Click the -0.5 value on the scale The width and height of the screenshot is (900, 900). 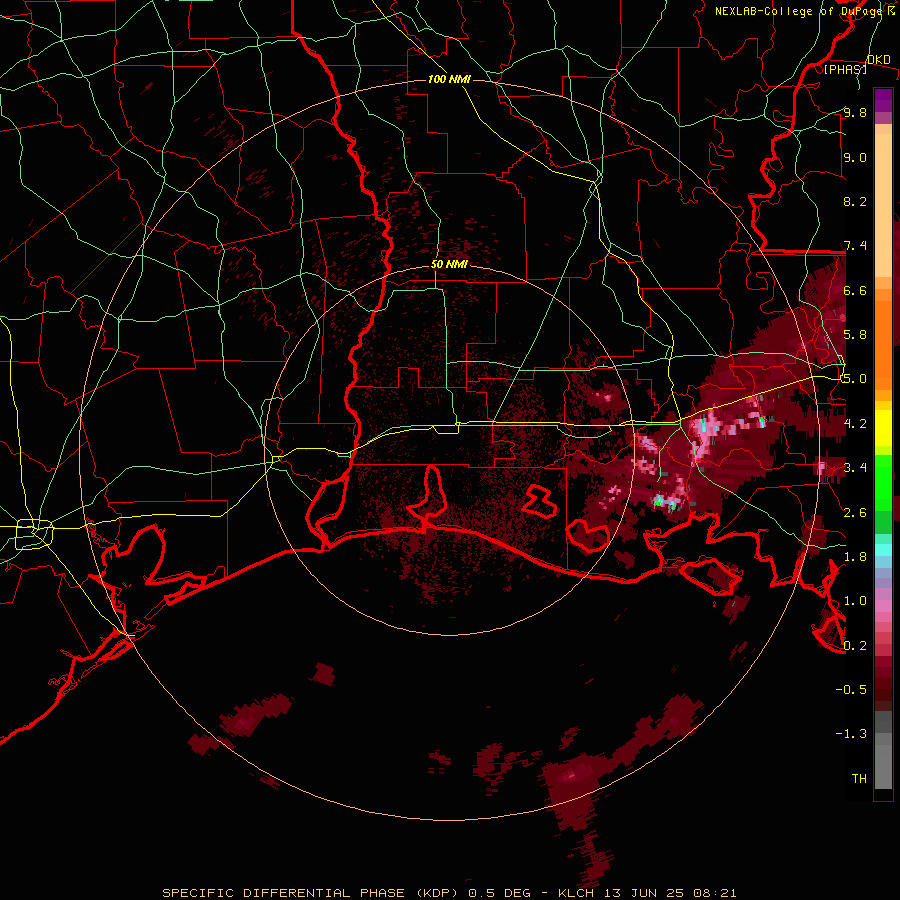(x=851, y=689)
